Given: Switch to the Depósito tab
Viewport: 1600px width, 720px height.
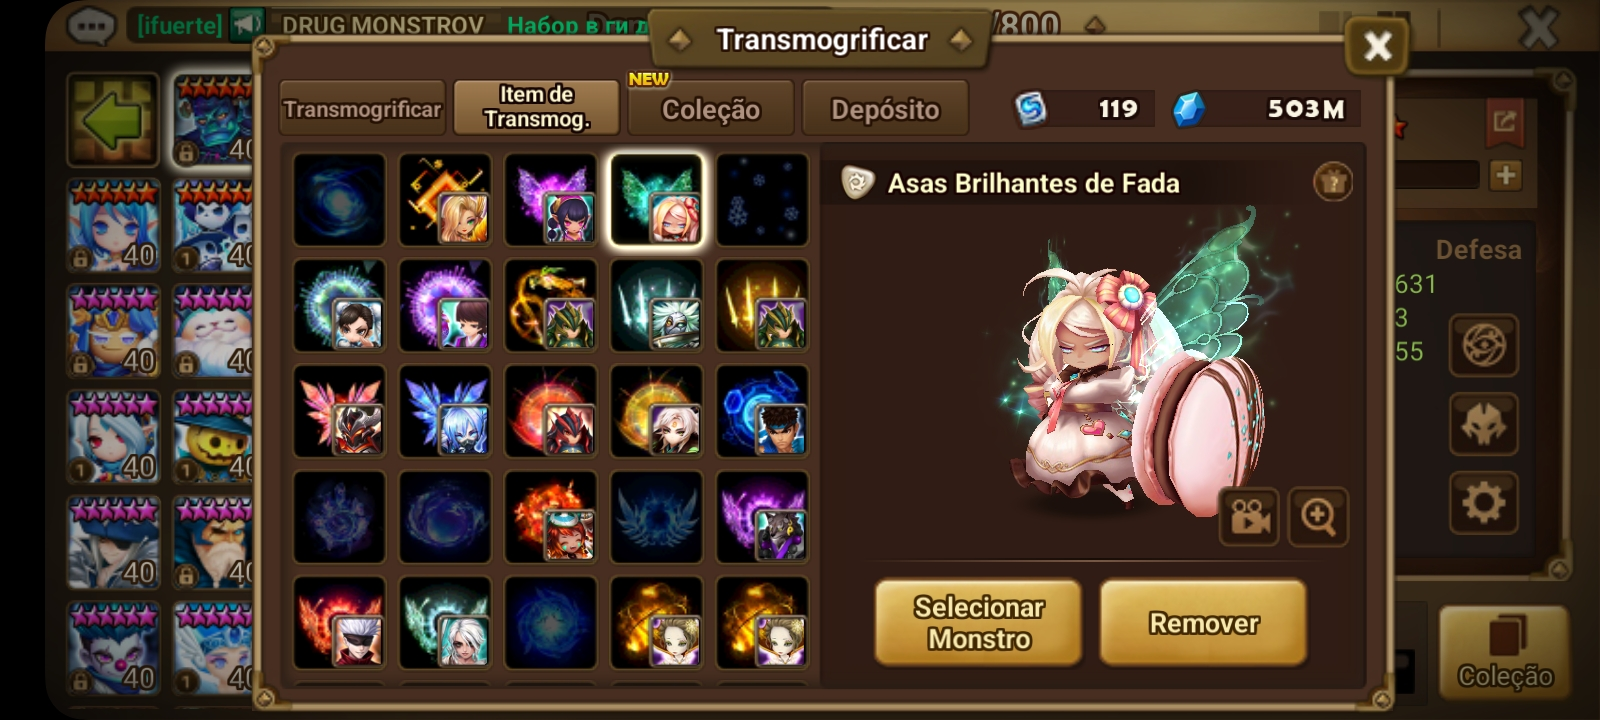Looking at the screenshot, I should coord(885,109).
